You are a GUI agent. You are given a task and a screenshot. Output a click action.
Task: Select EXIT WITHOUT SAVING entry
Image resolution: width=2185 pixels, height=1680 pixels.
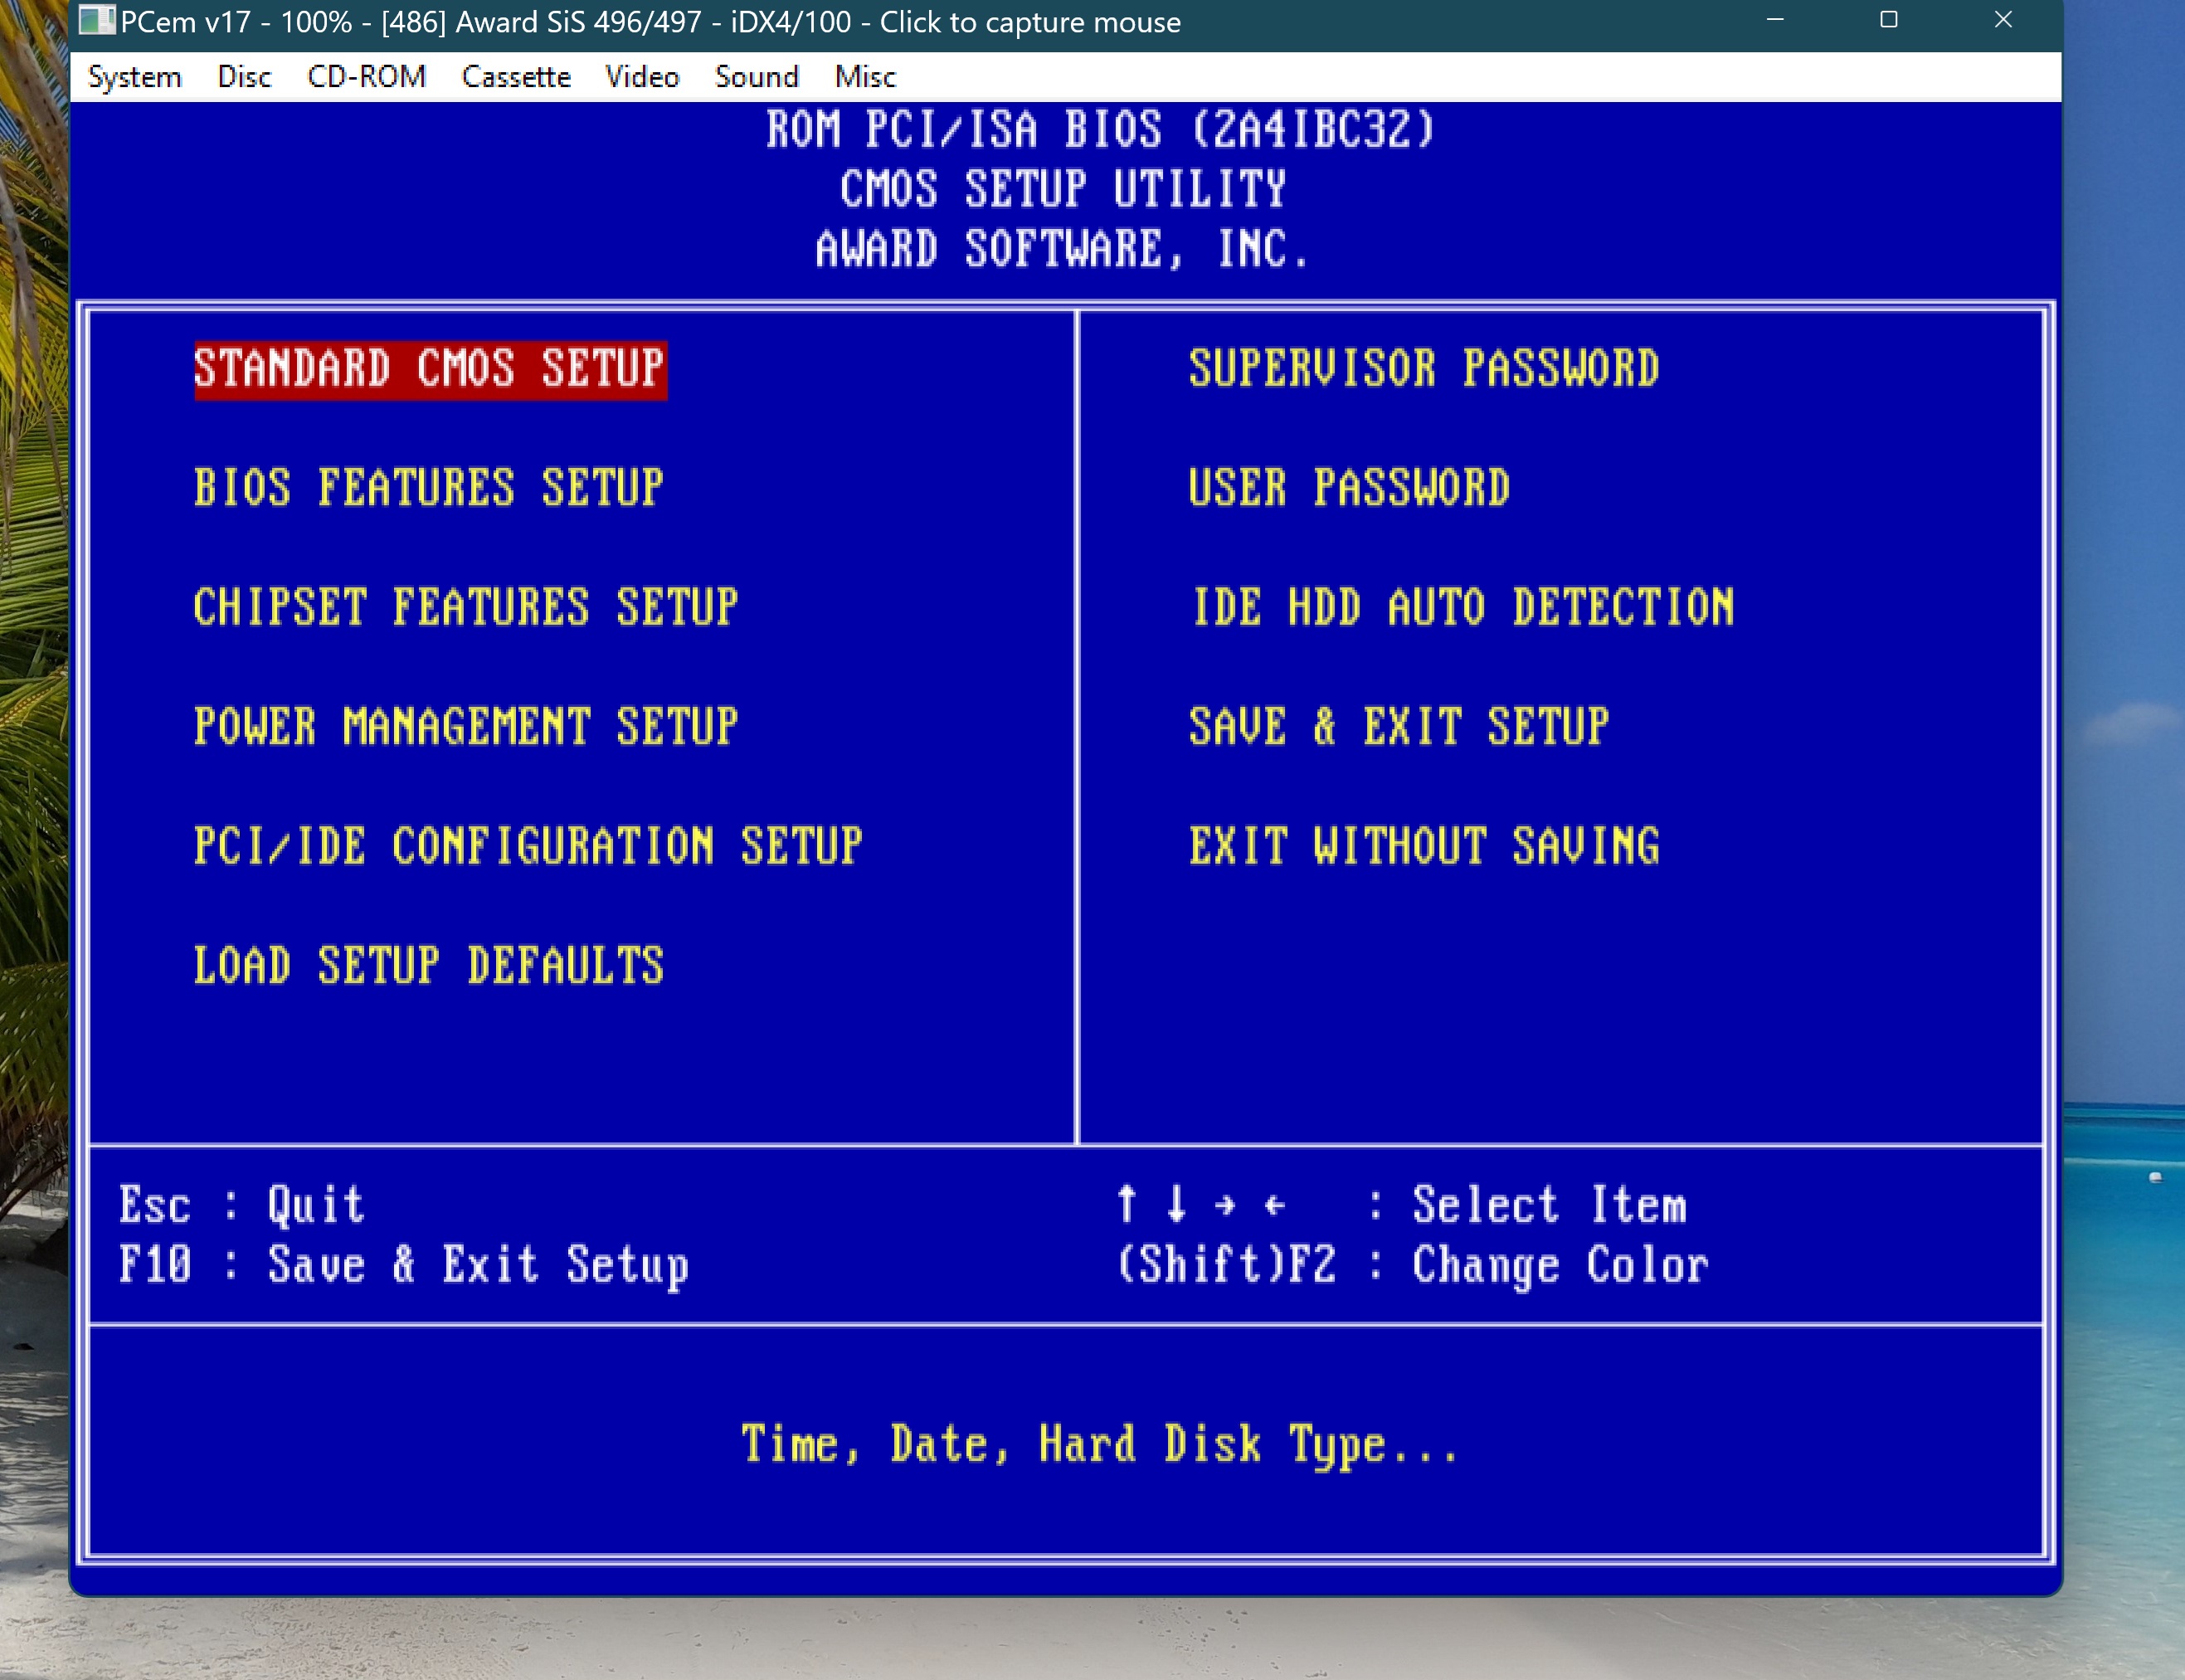coord(1424,846)
